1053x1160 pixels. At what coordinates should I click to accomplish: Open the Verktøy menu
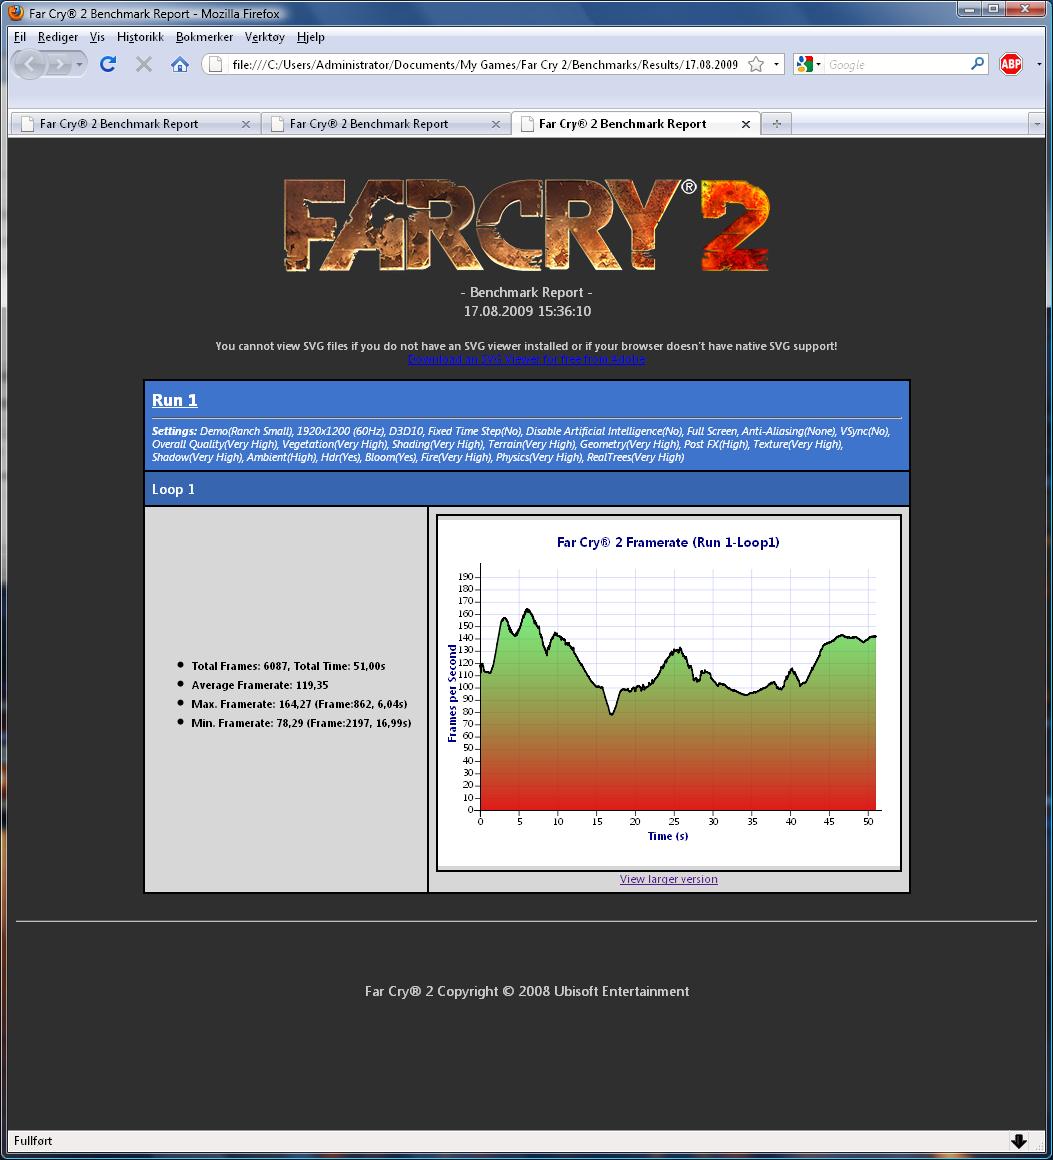point(264,37)
